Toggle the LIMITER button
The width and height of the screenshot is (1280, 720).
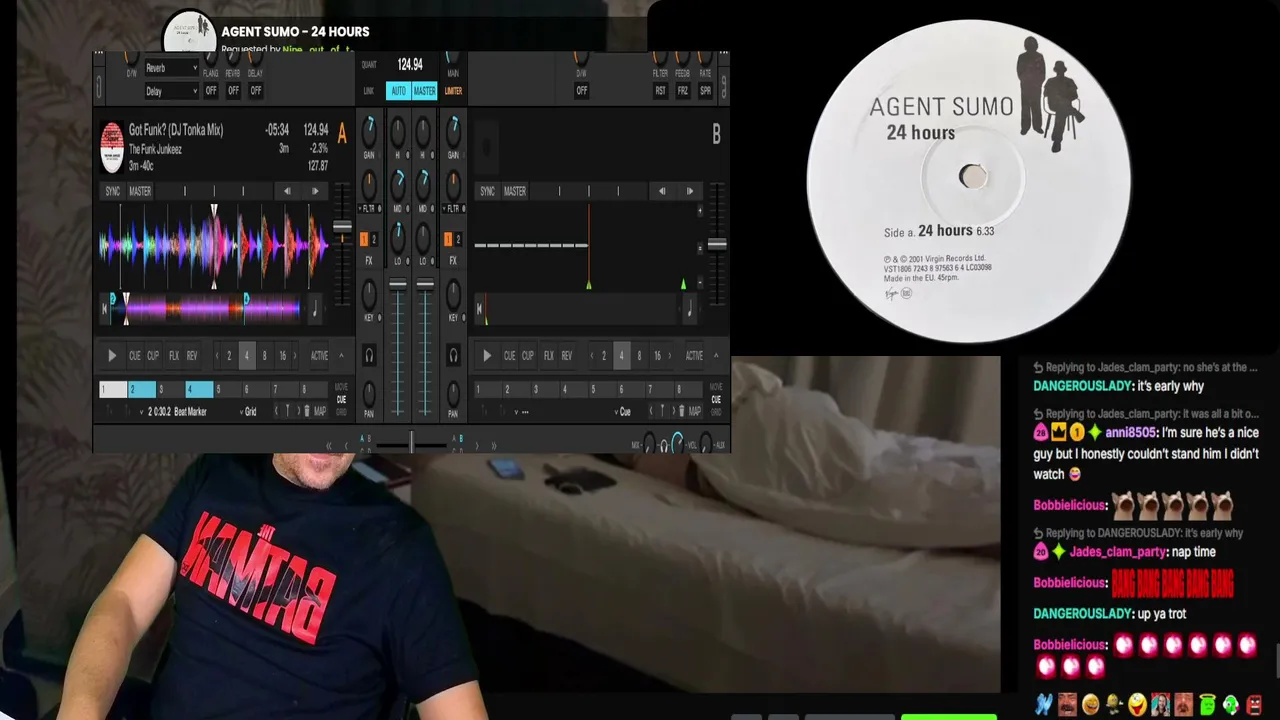[x=453, y=91]
